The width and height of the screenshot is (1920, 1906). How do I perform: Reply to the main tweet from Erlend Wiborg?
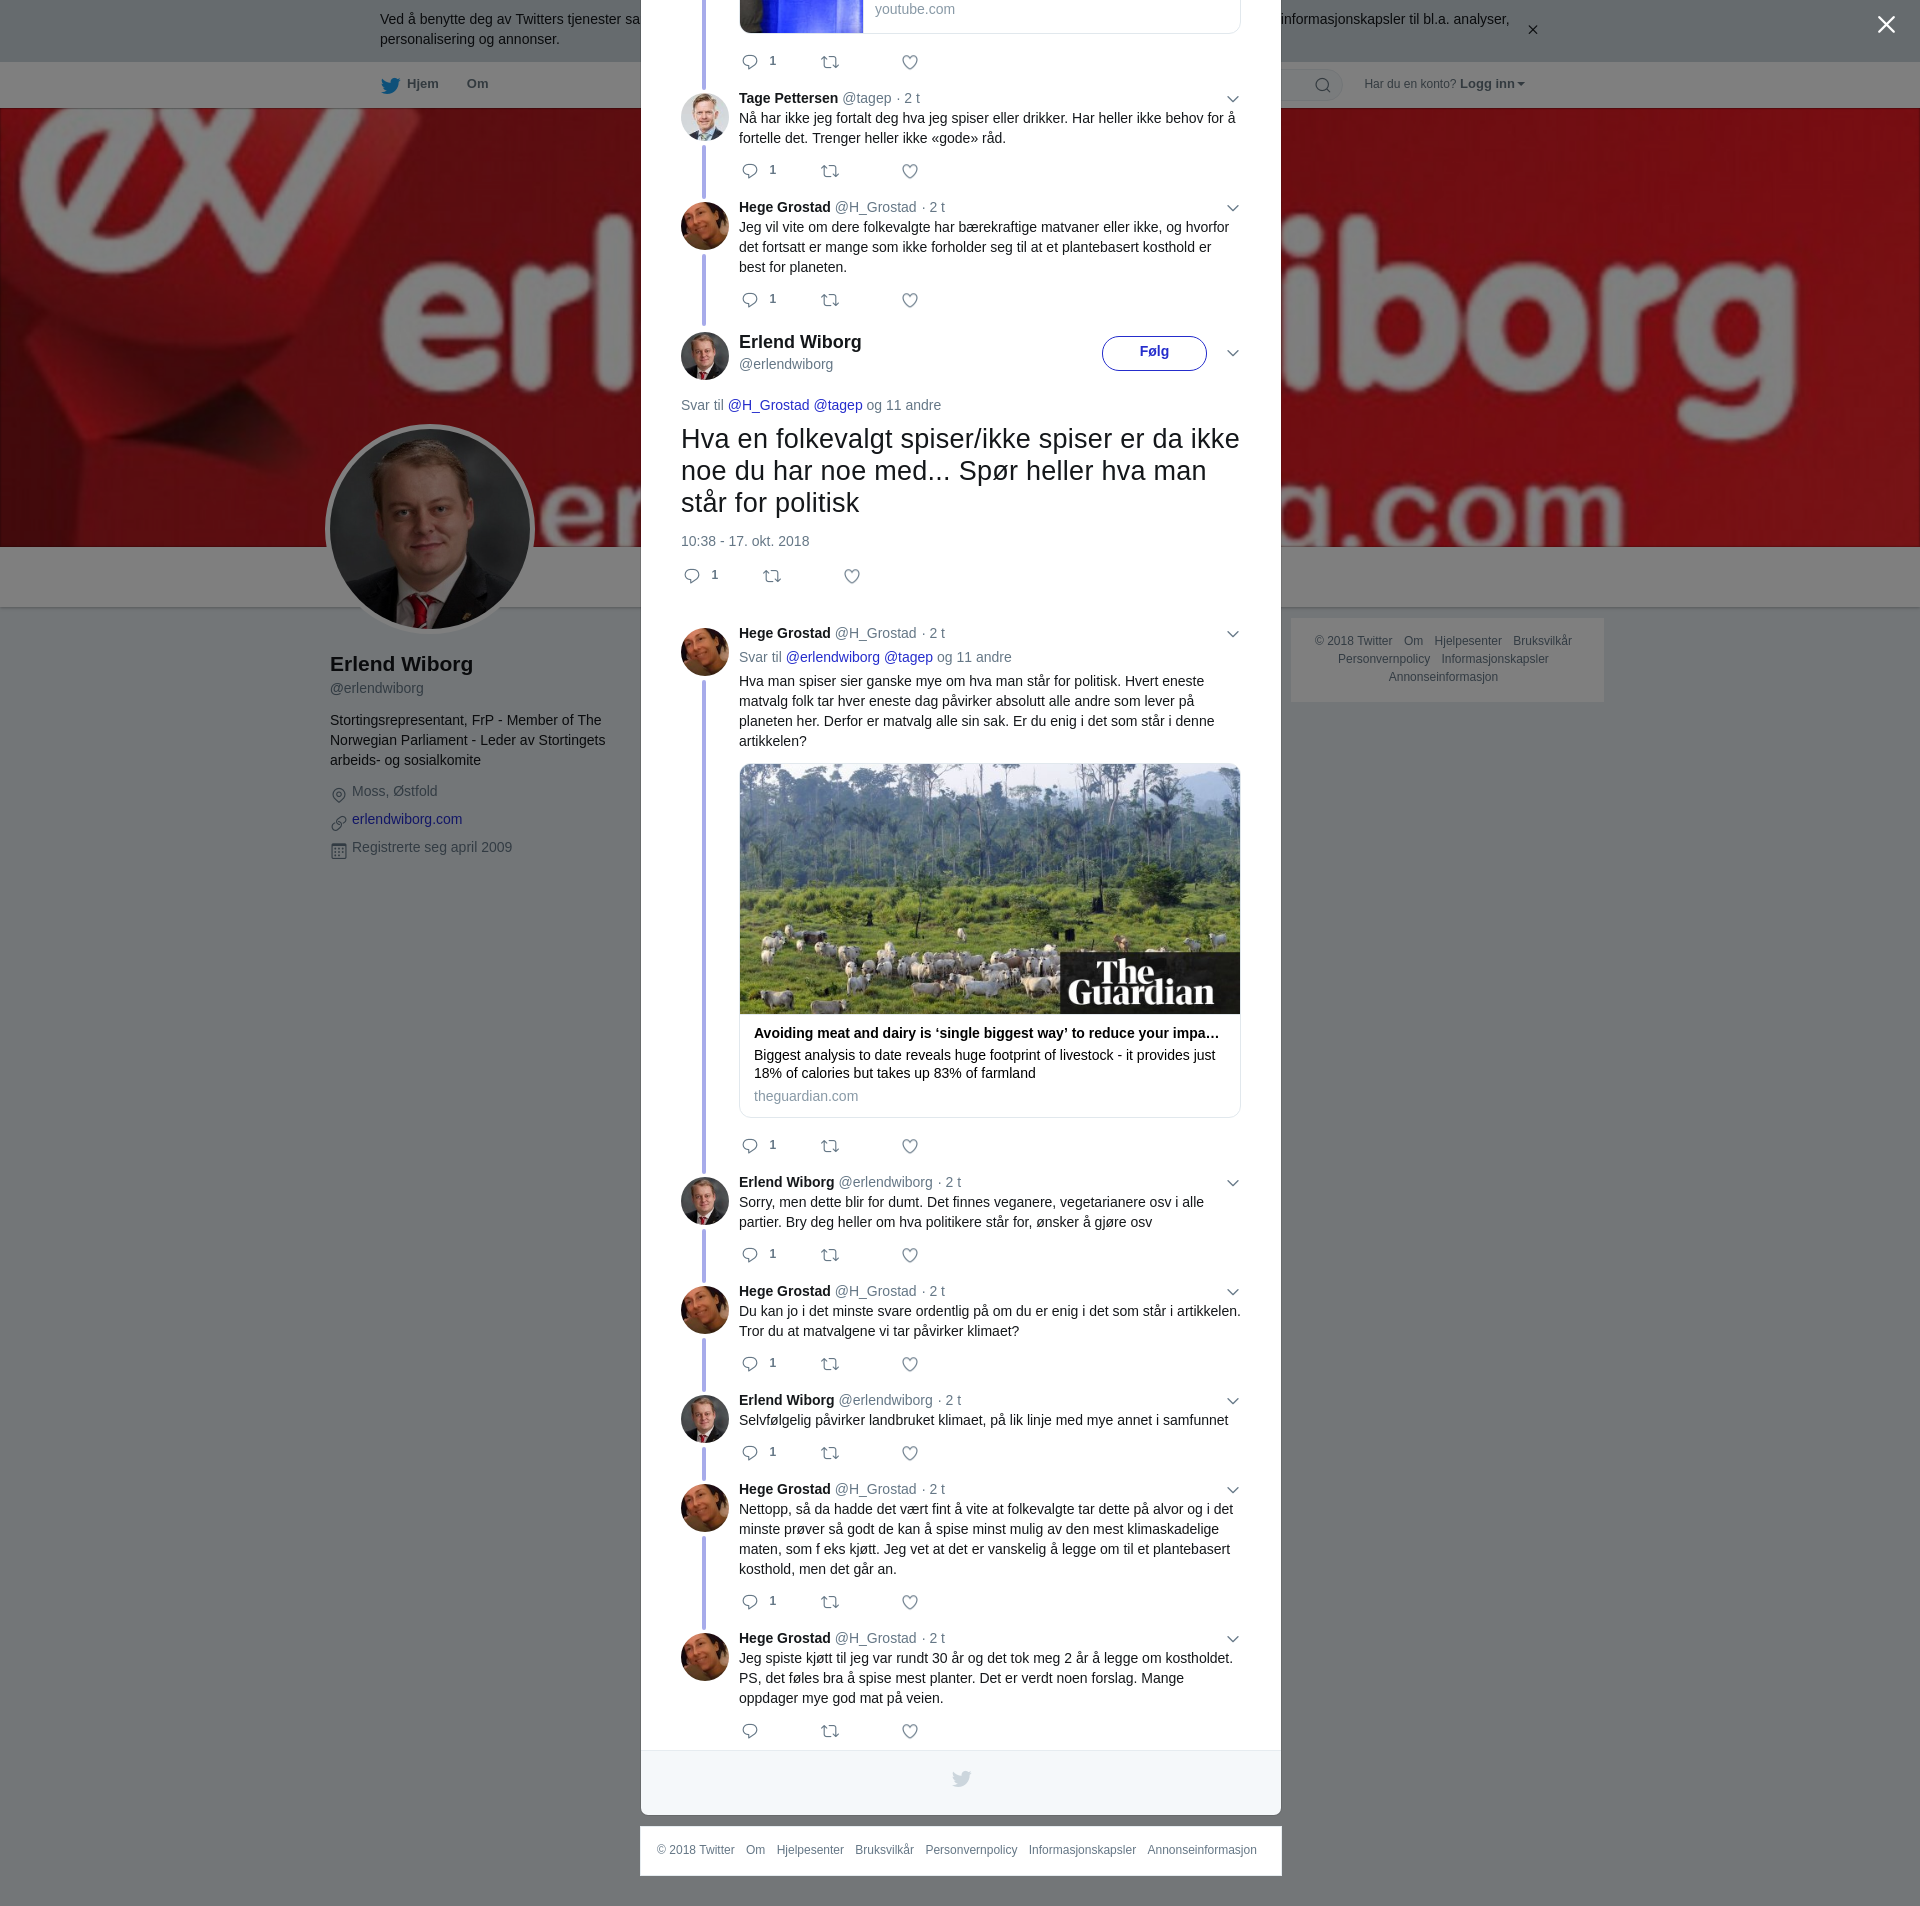point(692,576)
